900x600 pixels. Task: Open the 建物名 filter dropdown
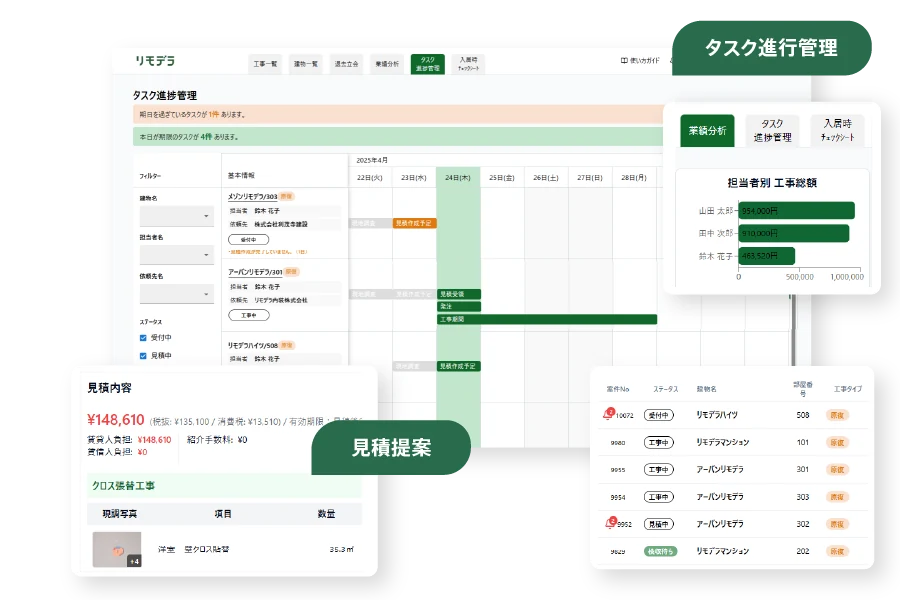click(177, 216)
